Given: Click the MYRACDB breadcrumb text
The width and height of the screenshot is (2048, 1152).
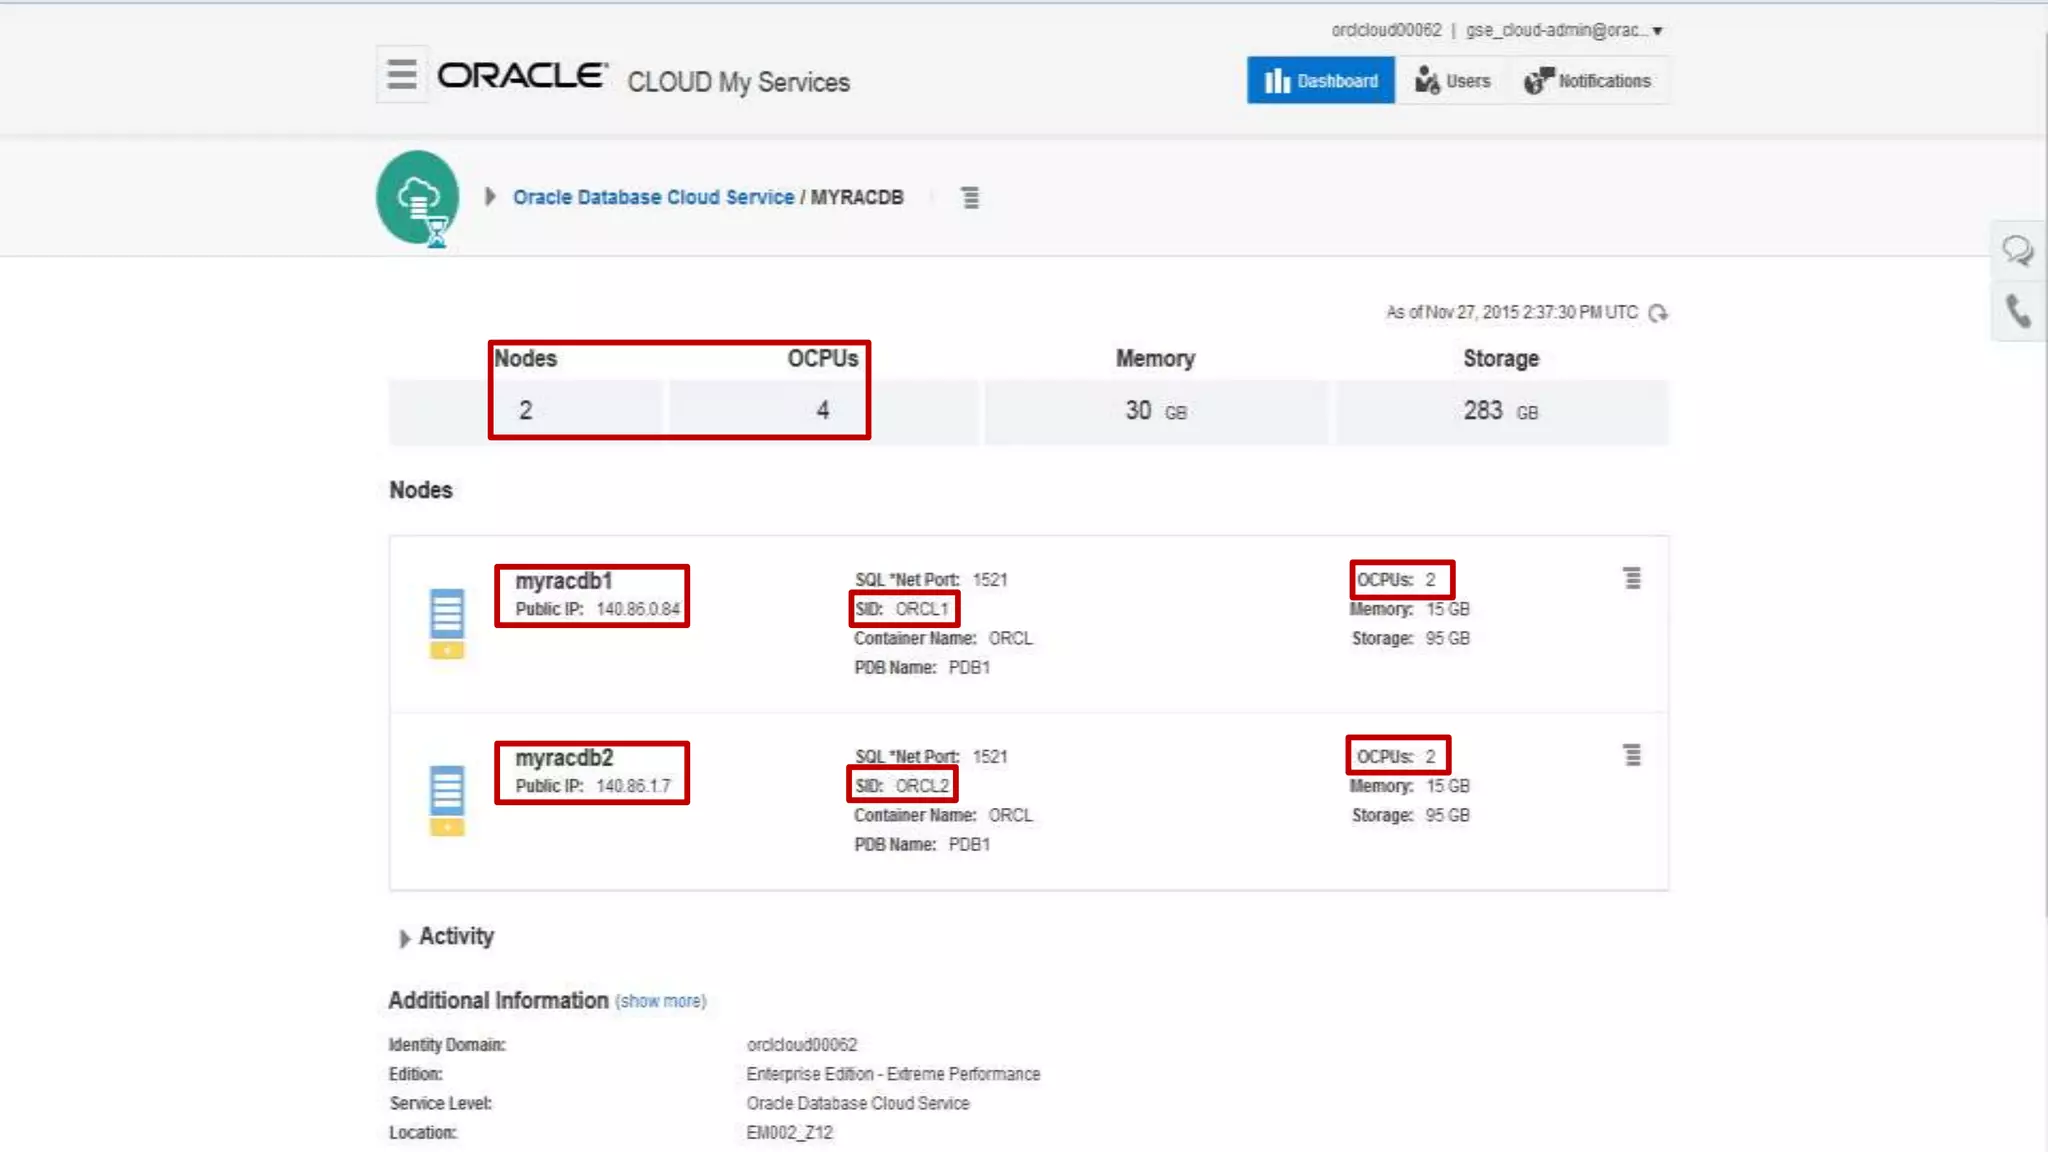Looking at the screenshot, I should click(857, 197).
